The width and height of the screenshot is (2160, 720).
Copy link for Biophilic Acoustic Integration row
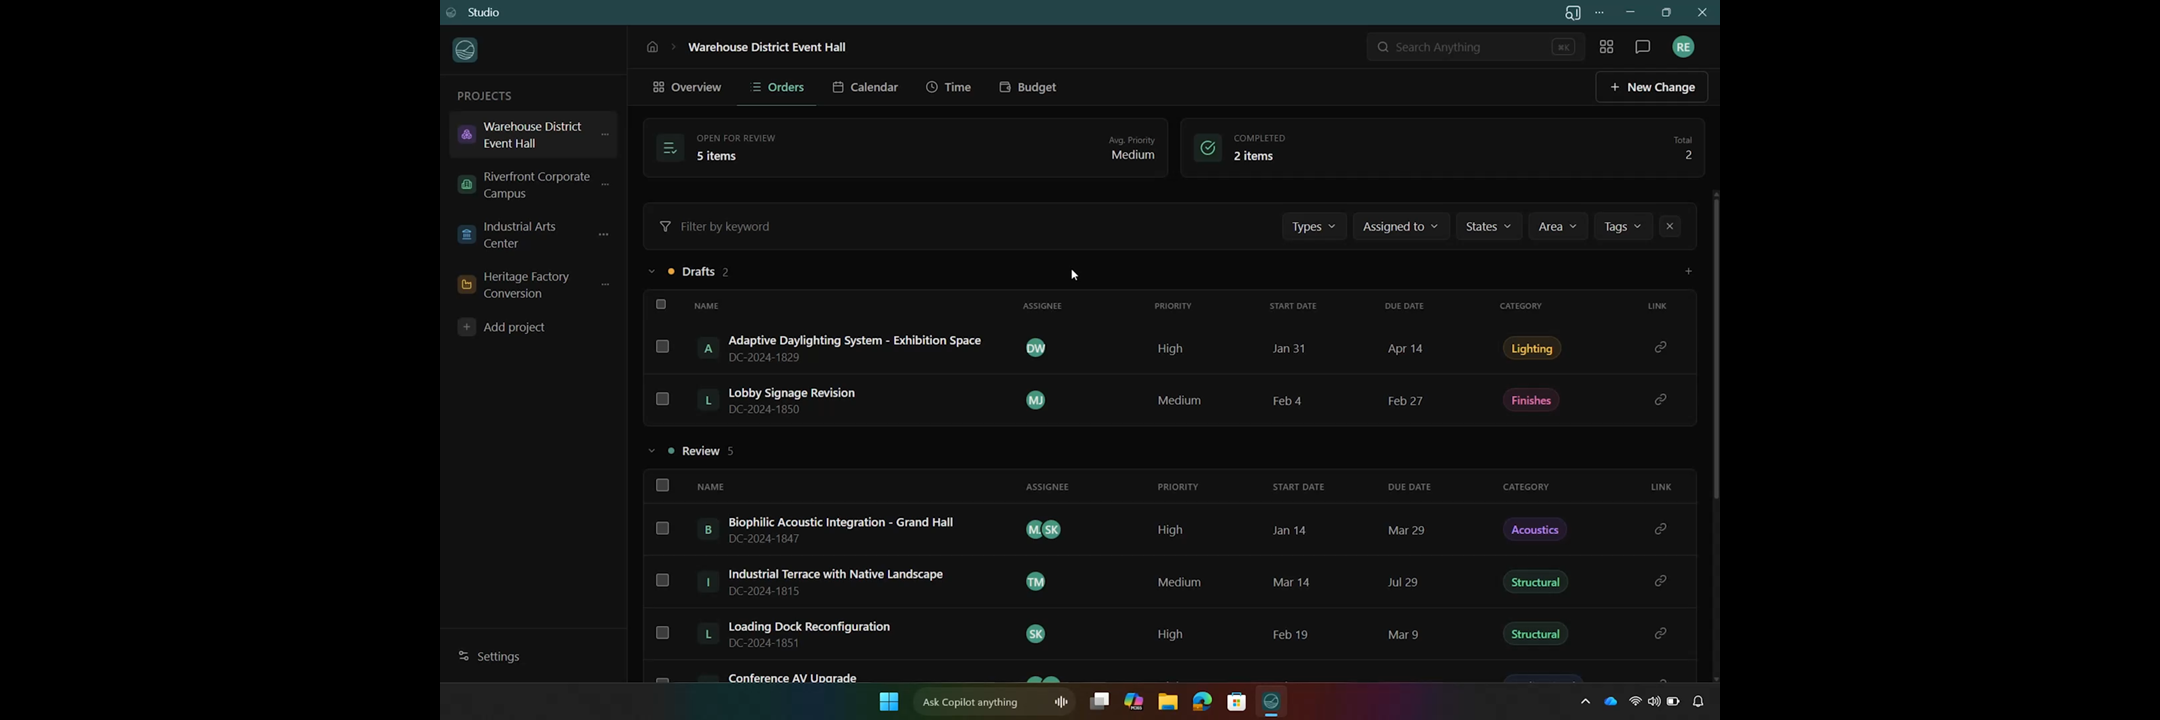tap(1660, 529)
